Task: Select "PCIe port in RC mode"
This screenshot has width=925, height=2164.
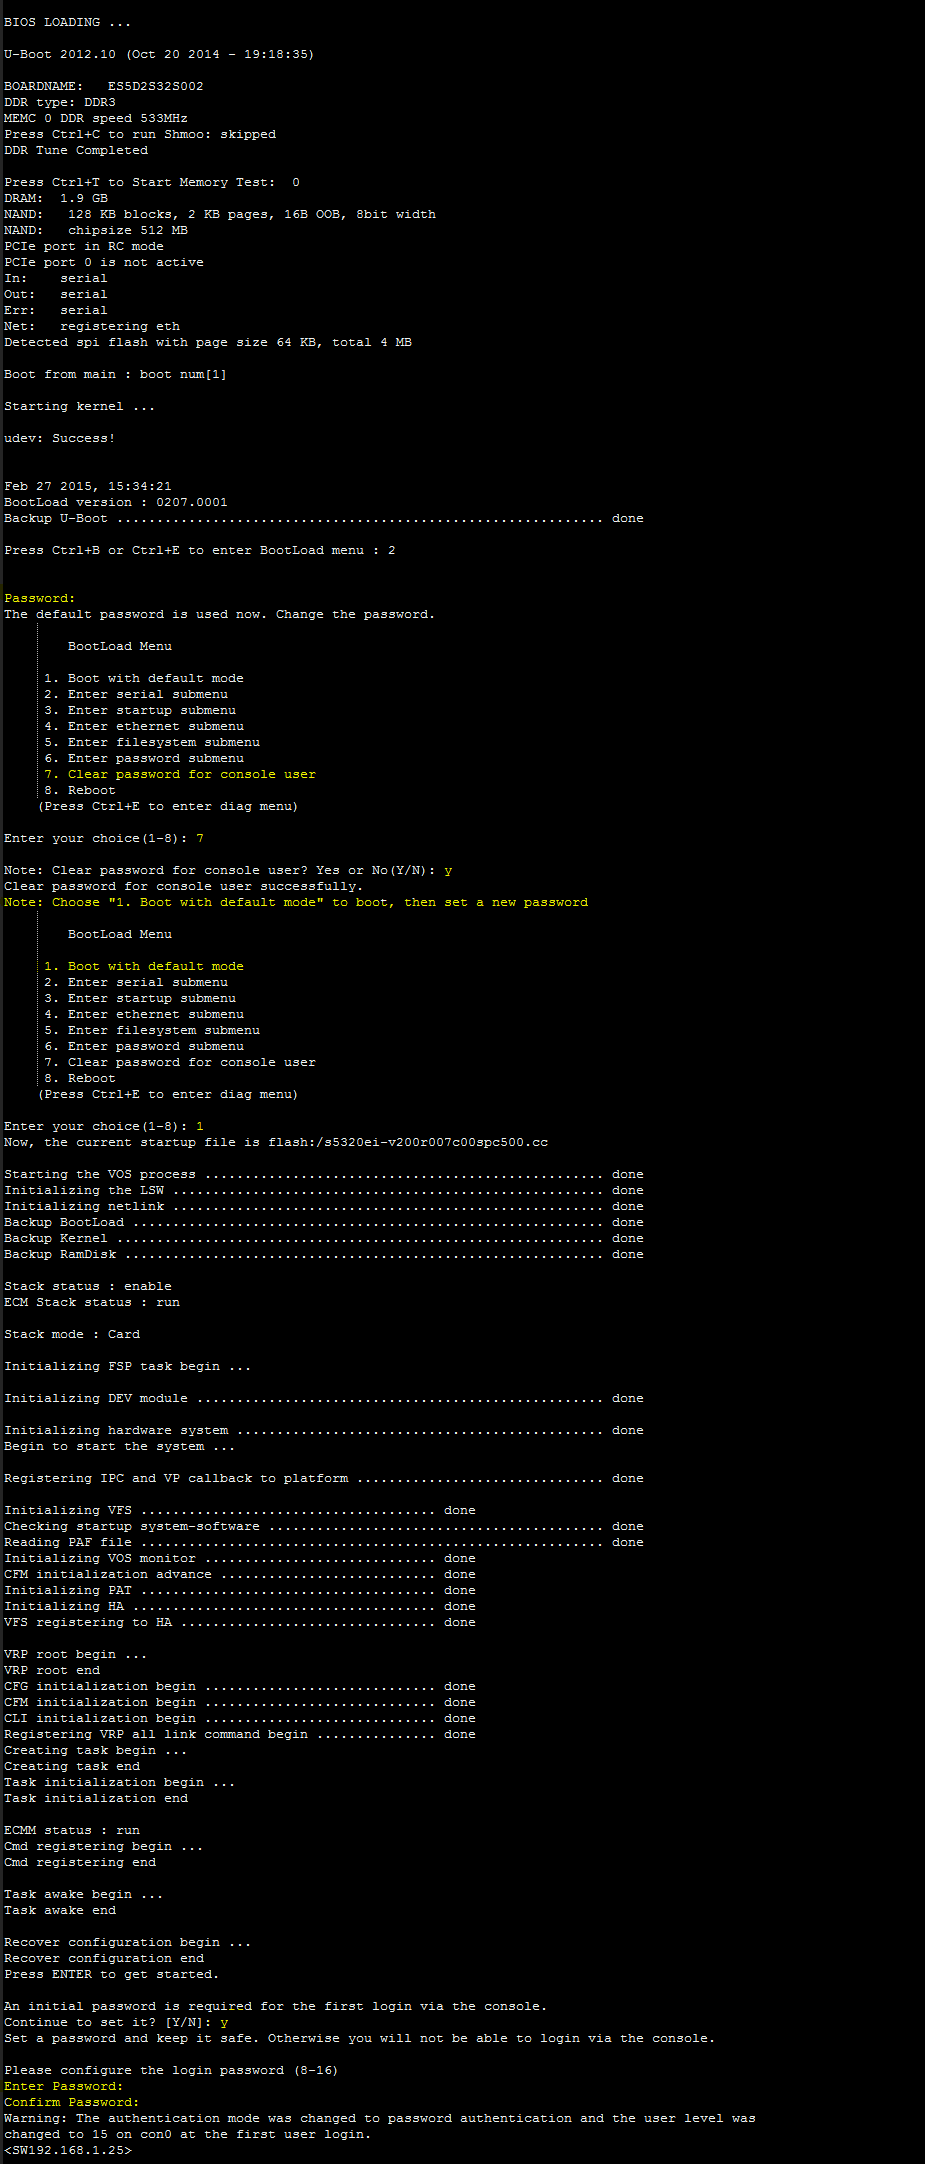Action: [x=84, y=246]
